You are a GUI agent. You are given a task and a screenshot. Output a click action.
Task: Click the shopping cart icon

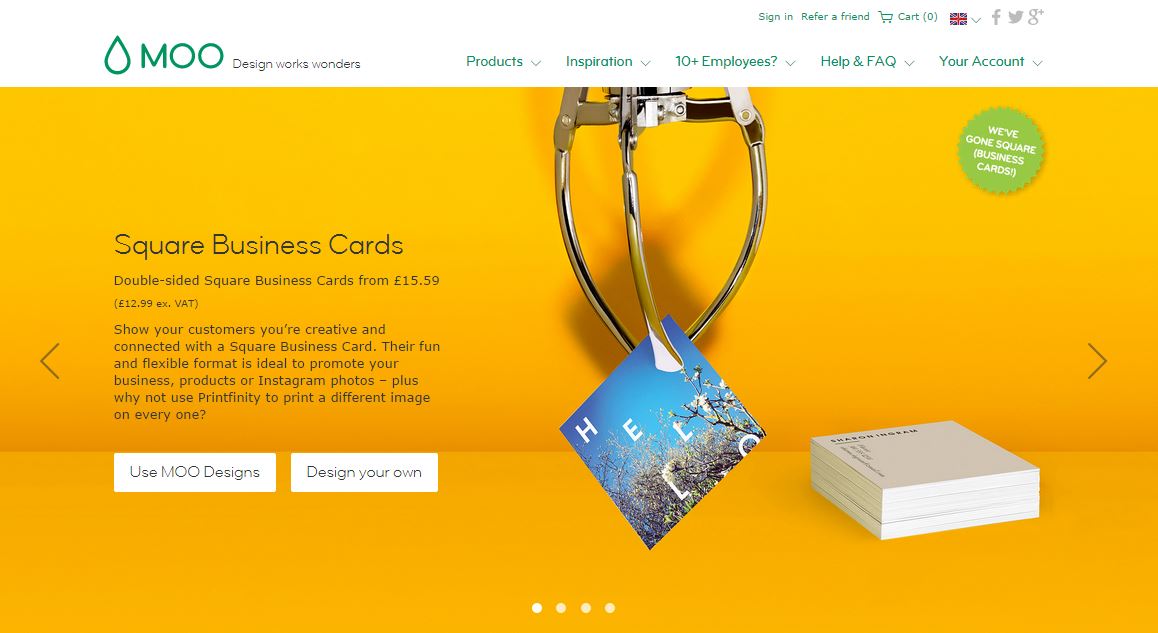click(885, 16)
